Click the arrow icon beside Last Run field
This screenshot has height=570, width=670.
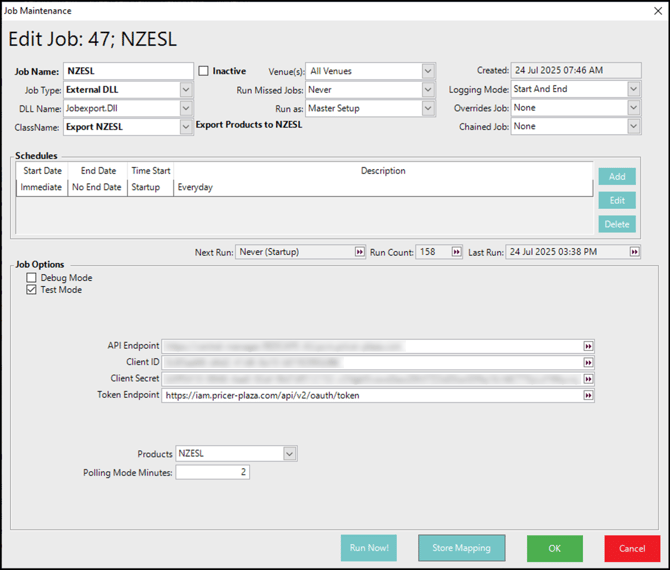634,252
